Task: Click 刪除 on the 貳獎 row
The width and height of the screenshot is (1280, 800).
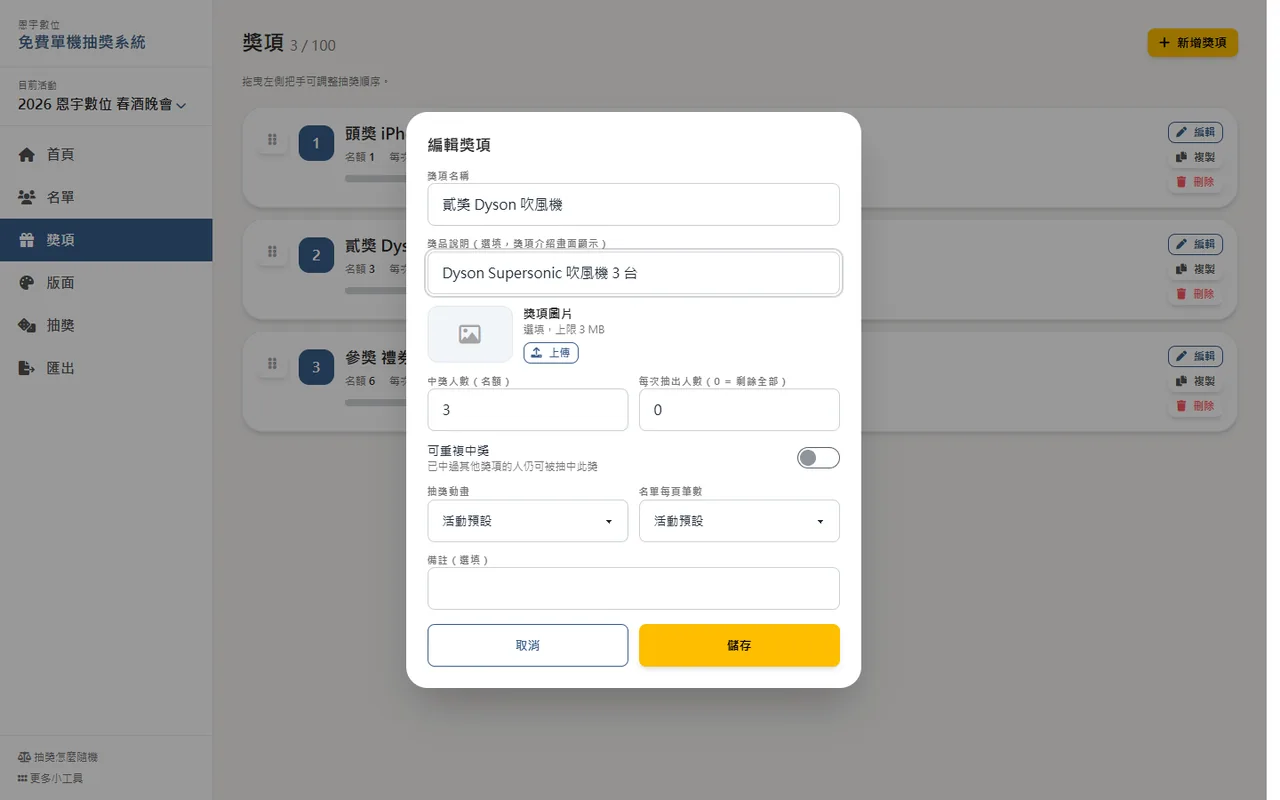Action: click(1195, 294)
